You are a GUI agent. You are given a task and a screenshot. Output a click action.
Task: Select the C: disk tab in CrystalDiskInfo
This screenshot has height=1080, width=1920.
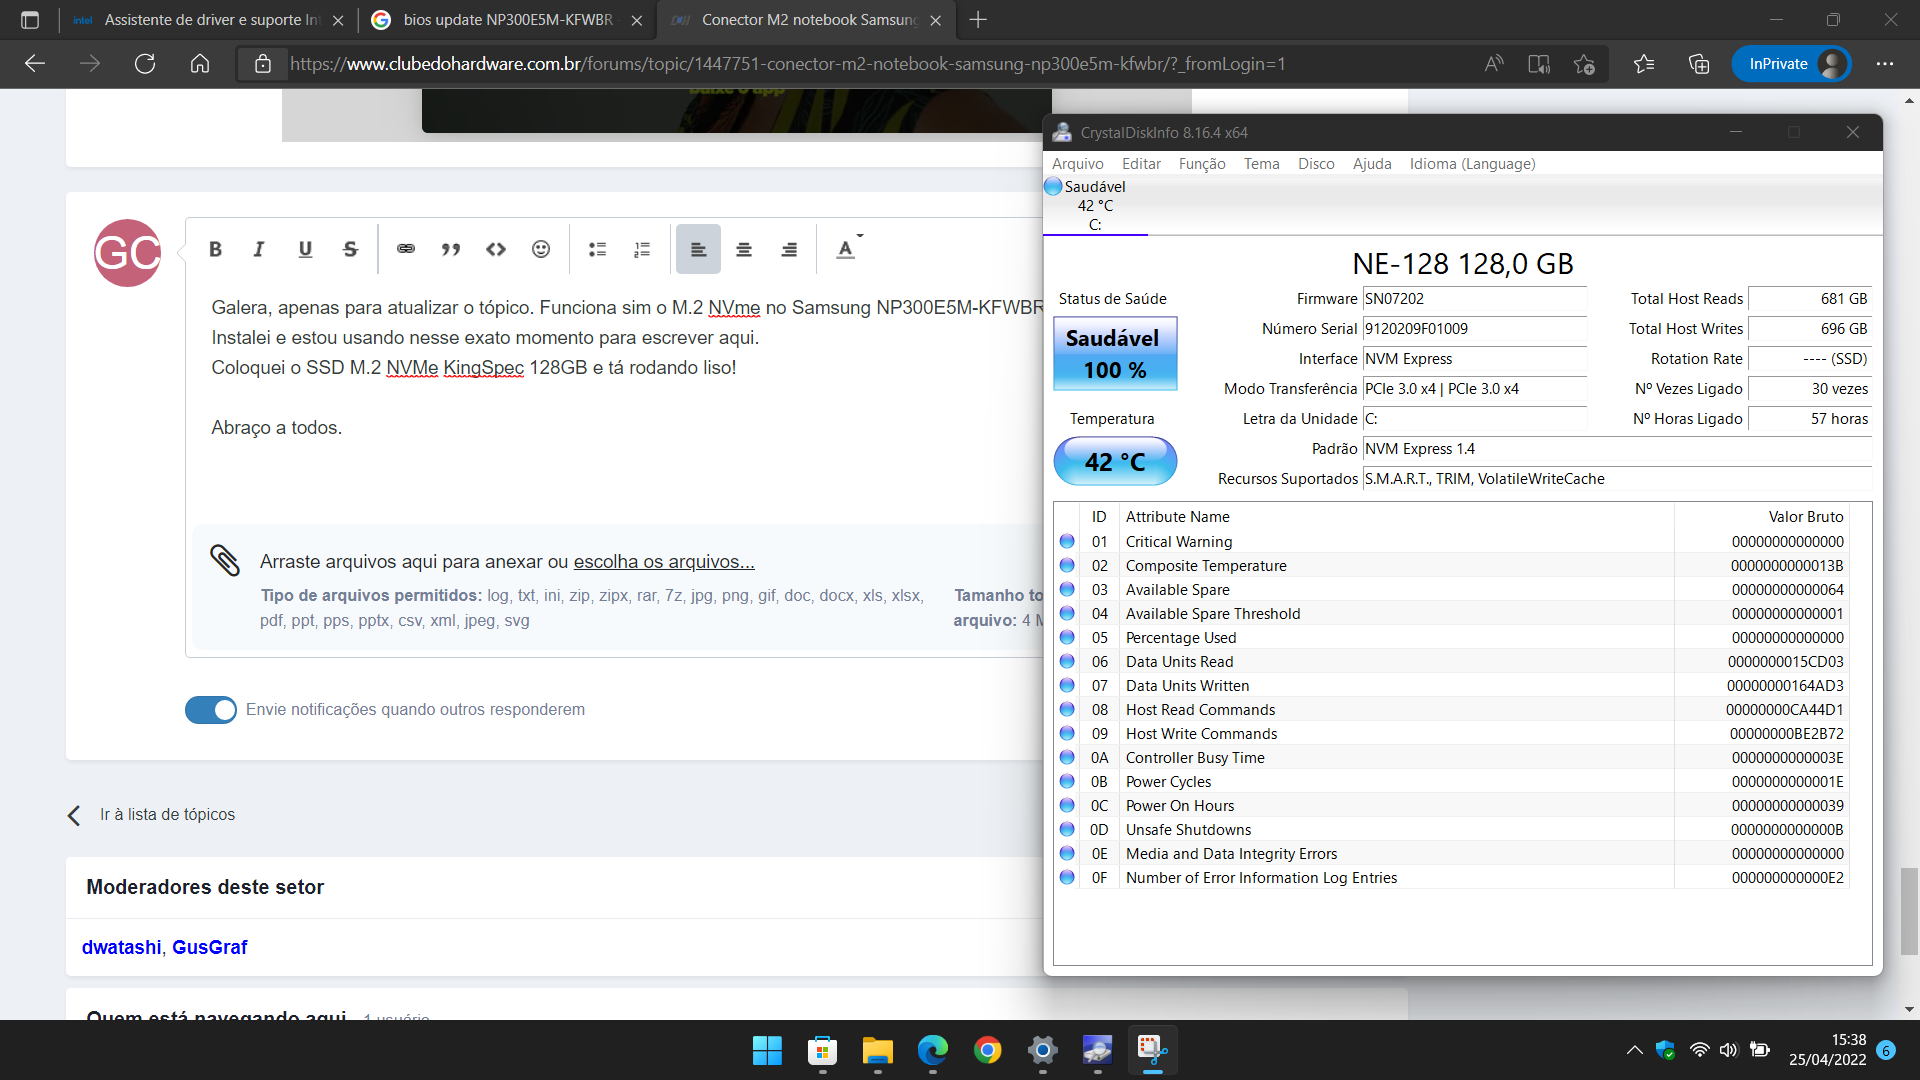(x=1095, y=206)
